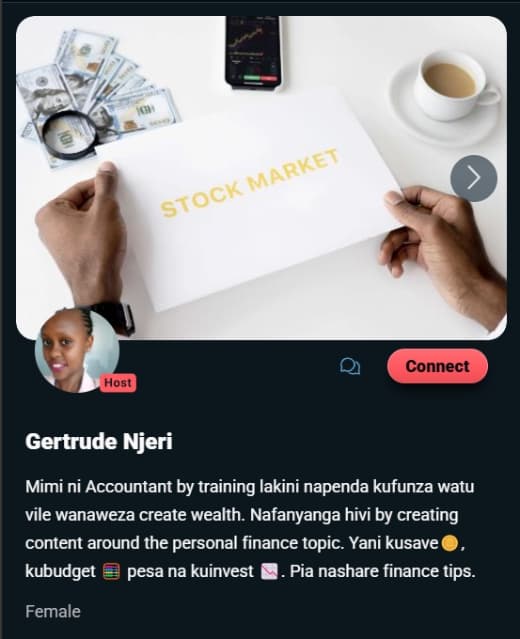Click the red Host badge
The height and width of the screenshot is (639, 520).
tap(118, 383)
